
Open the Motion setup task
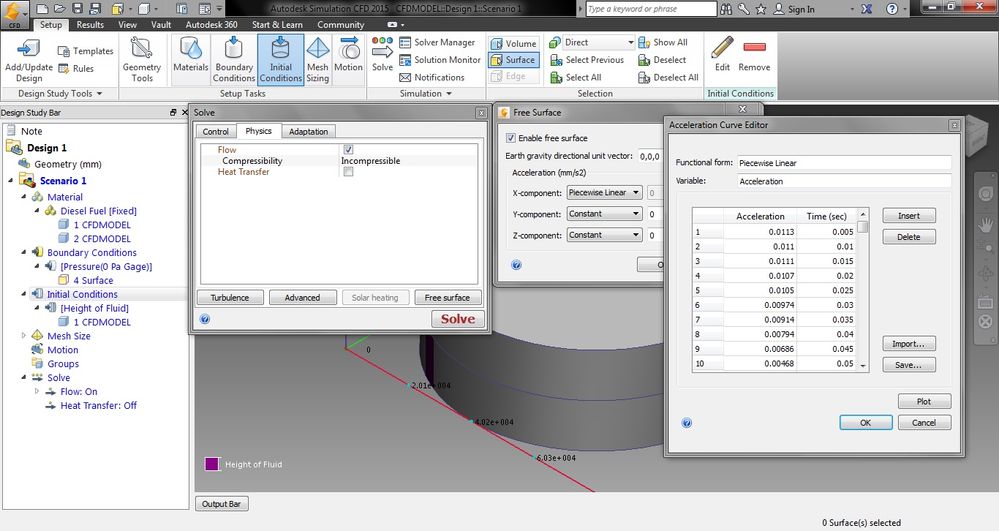pyautogui.click(x=348, y=54)
